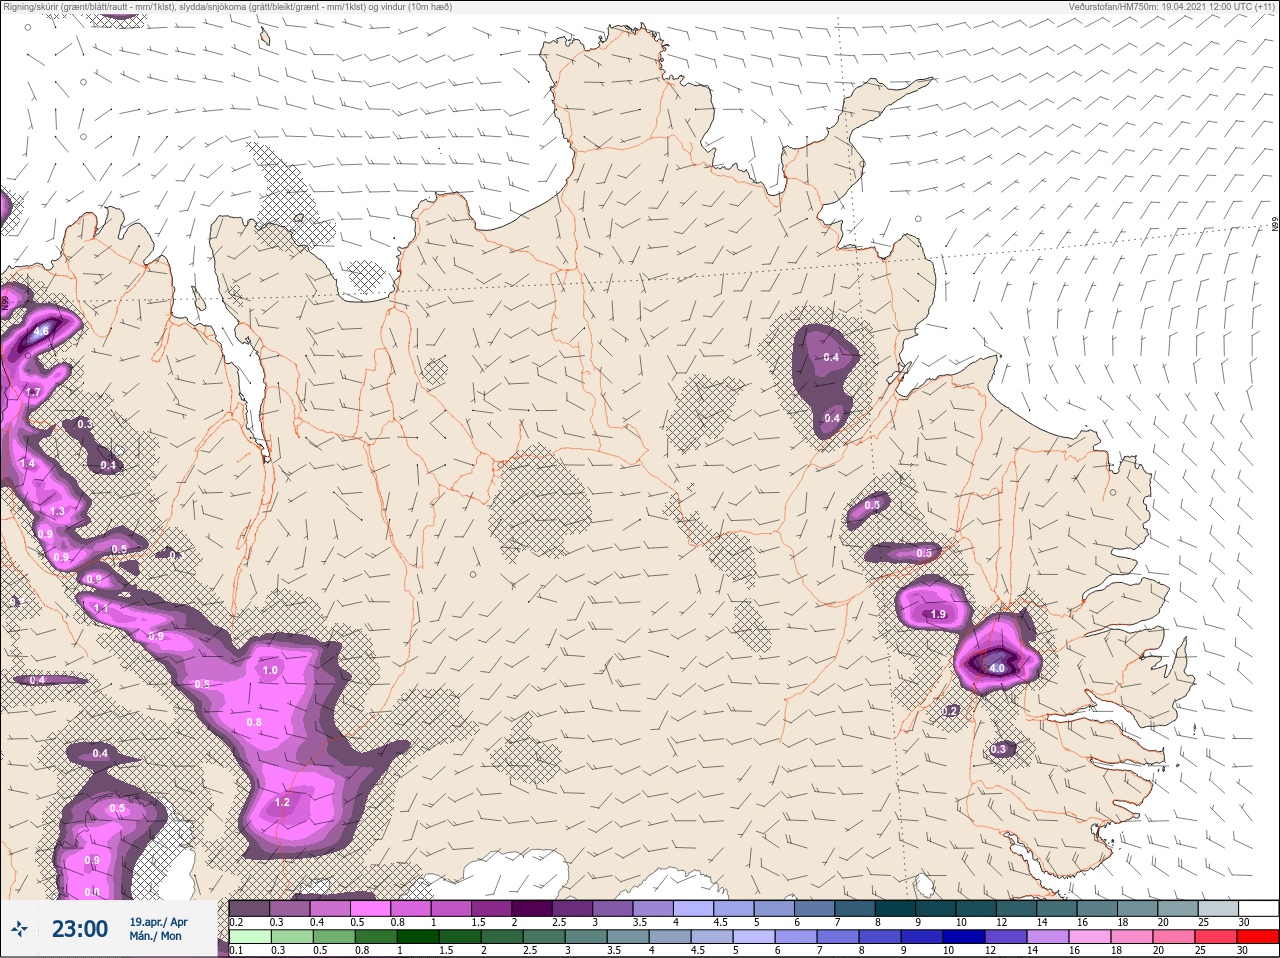Screen dimensions: 1280x958
Task: Click the 0.2 value label on the eastern map area
Action: [951, 711]
